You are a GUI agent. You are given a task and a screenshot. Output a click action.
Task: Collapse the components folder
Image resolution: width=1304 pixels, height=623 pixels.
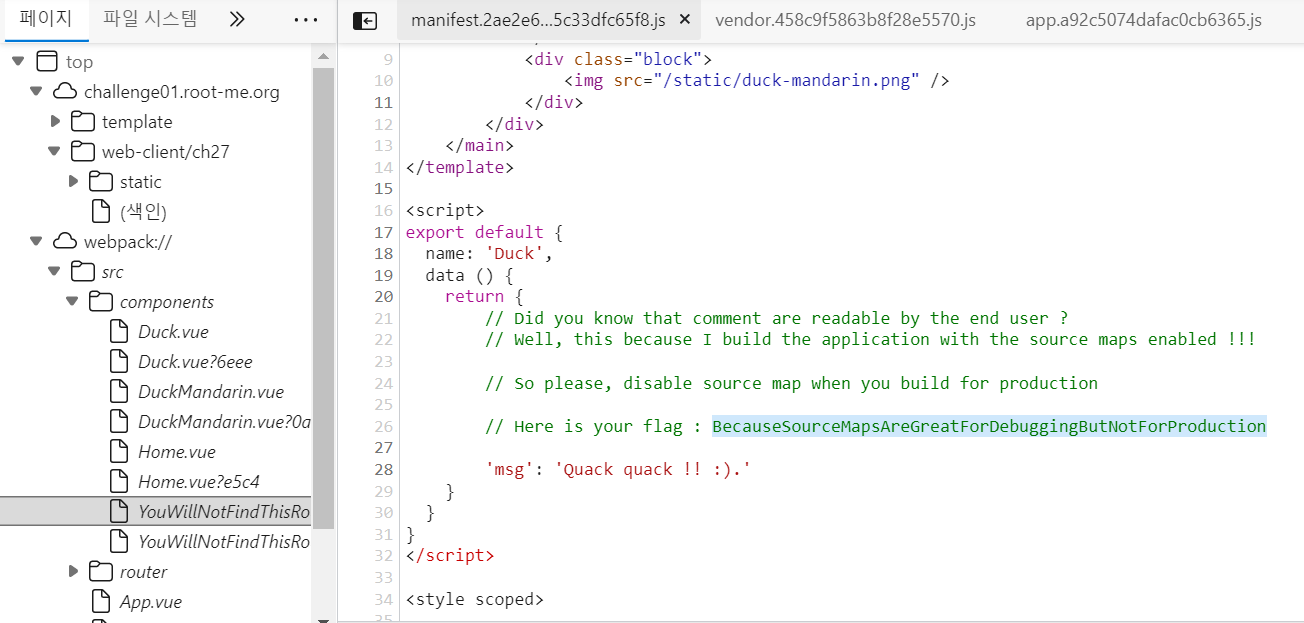[73, 302]
